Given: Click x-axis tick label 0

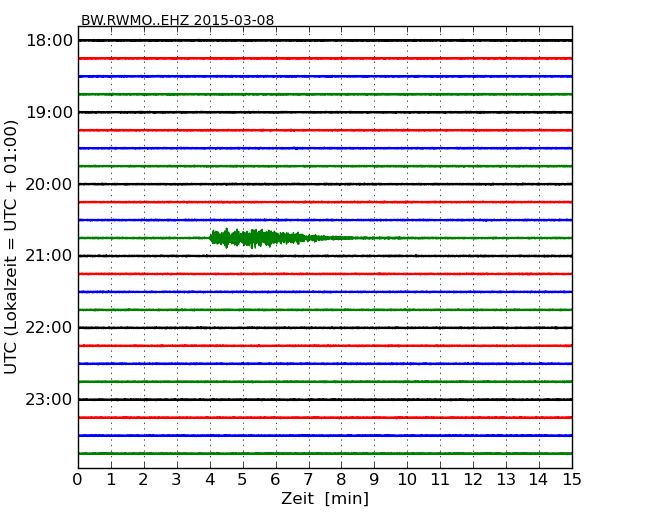Looking at the screenshot, I should [78, 480].
